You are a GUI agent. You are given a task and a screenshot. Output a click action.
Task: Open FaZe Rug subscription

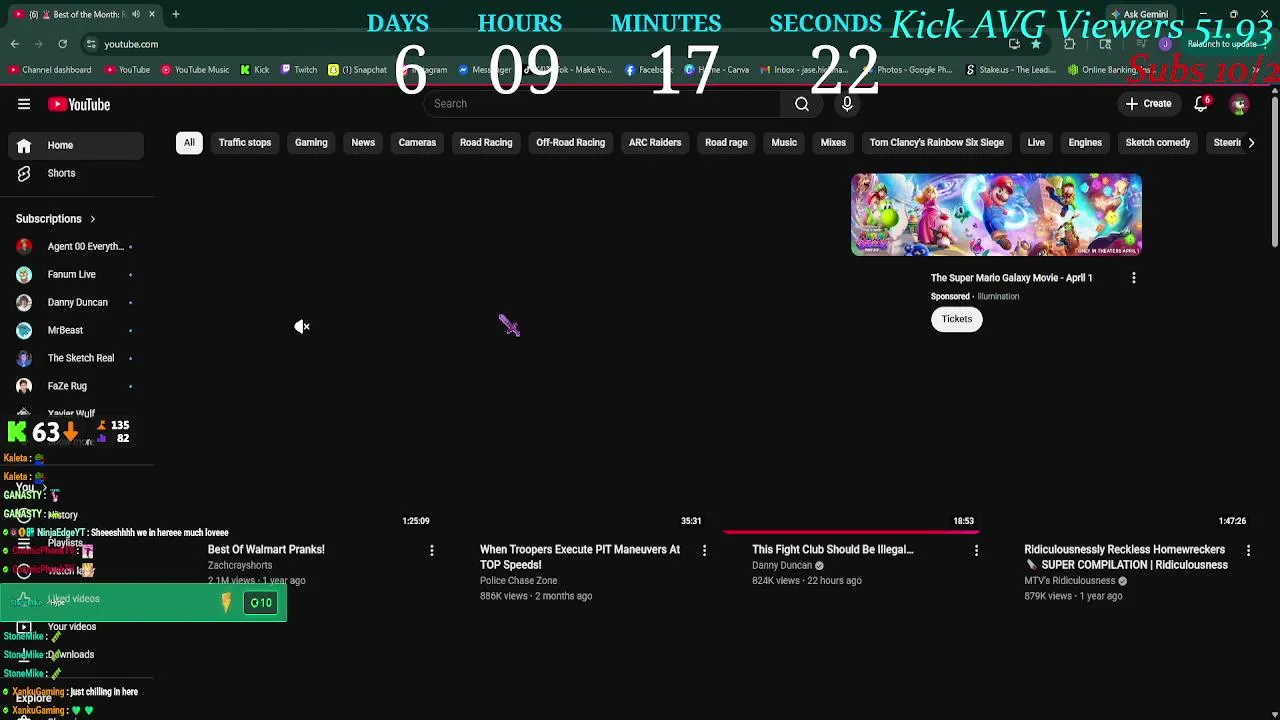[76, 386]
